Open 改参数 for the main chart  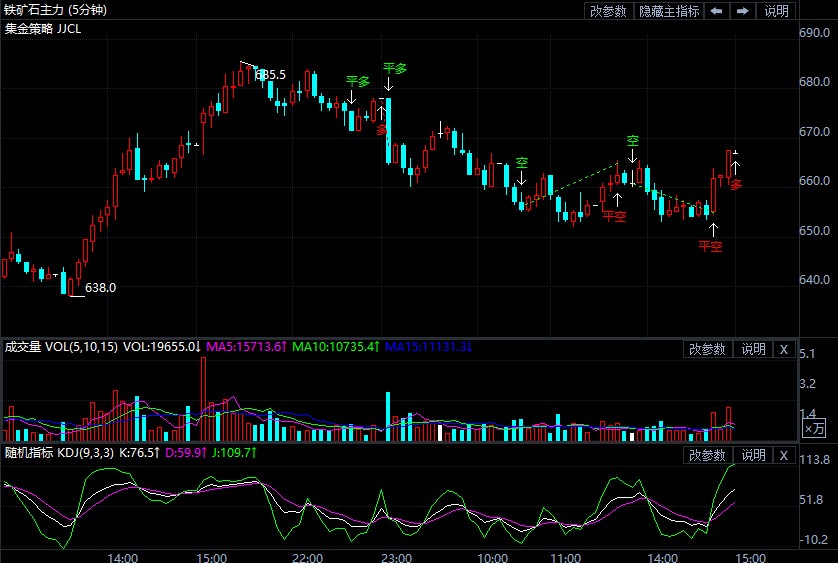coord(608,11)
